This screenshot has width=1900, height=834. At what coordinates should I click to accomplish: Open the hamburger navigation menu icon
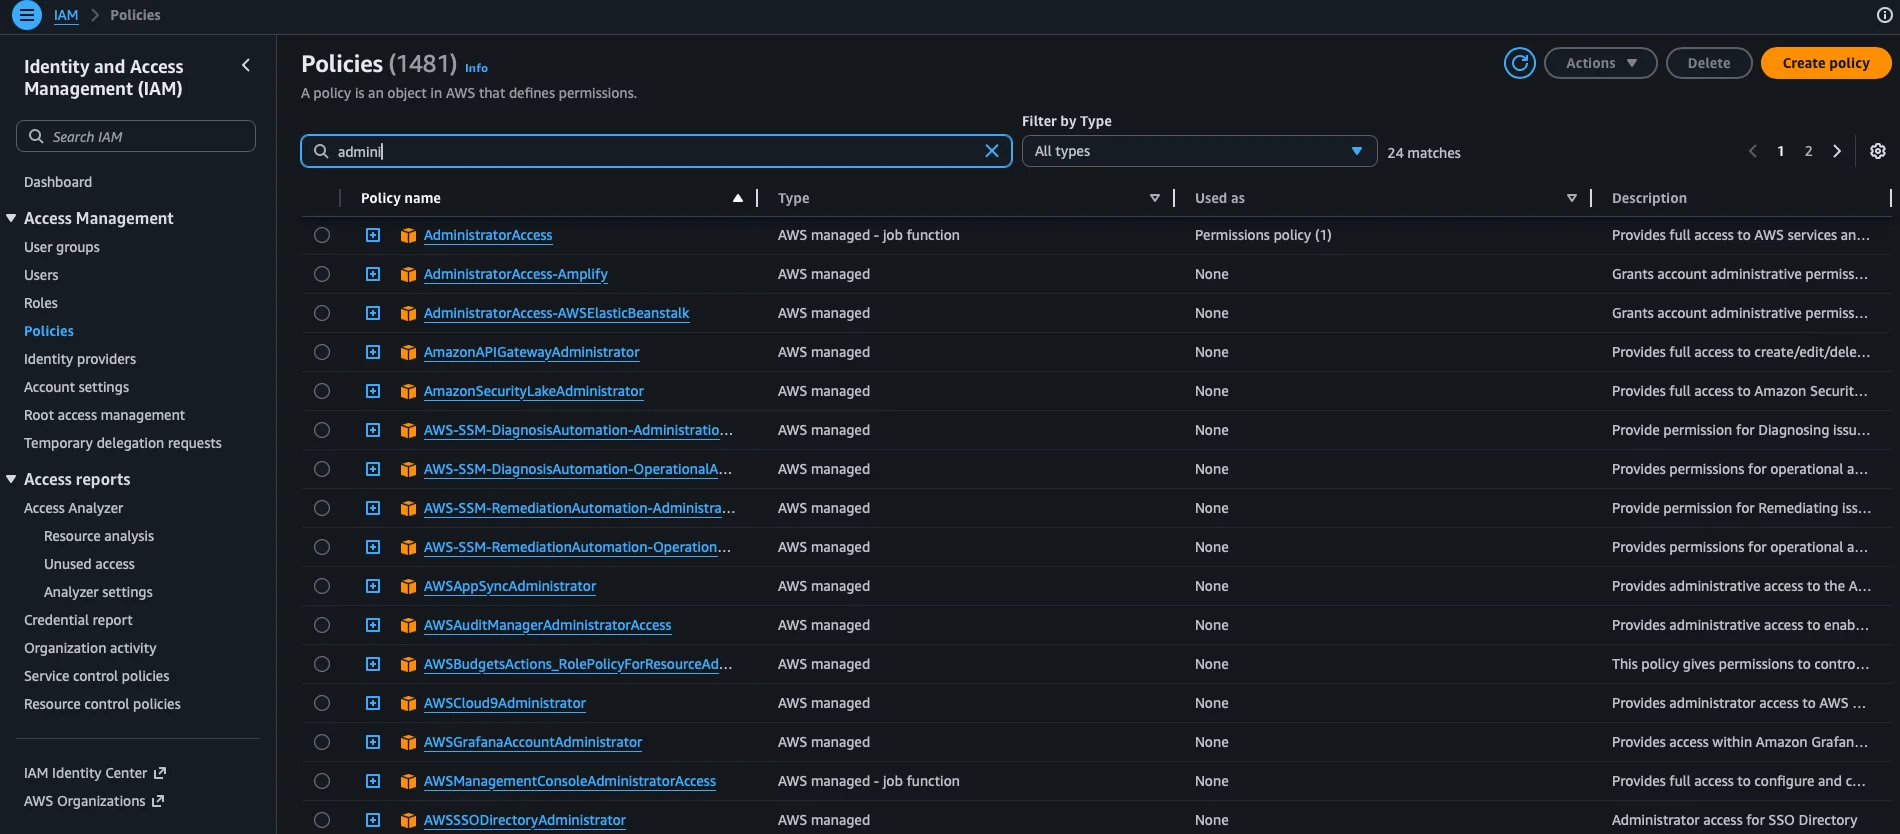27,15
